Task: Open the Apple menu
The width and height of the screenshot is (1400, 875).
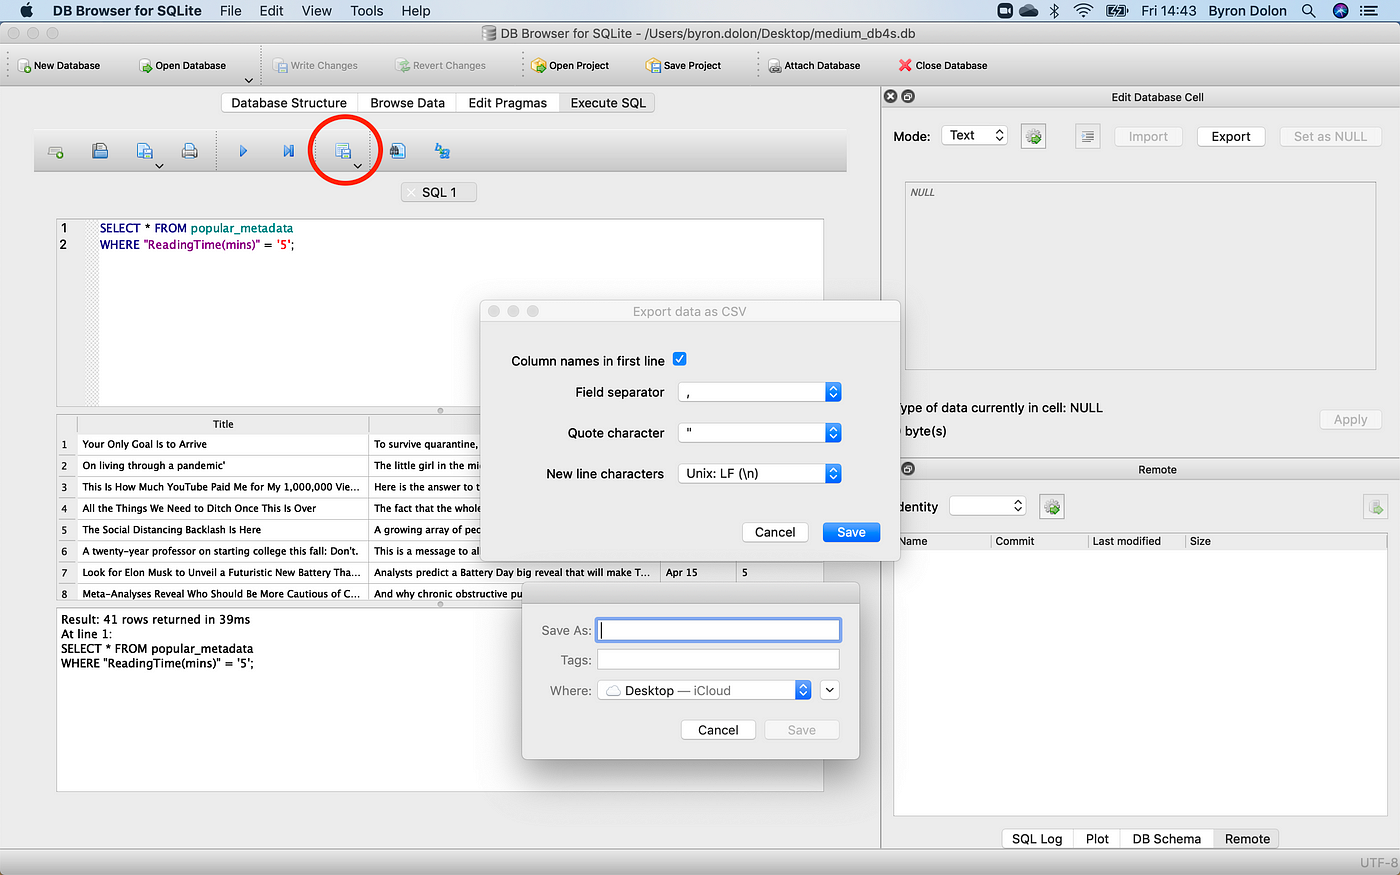Action: (27, 11)
